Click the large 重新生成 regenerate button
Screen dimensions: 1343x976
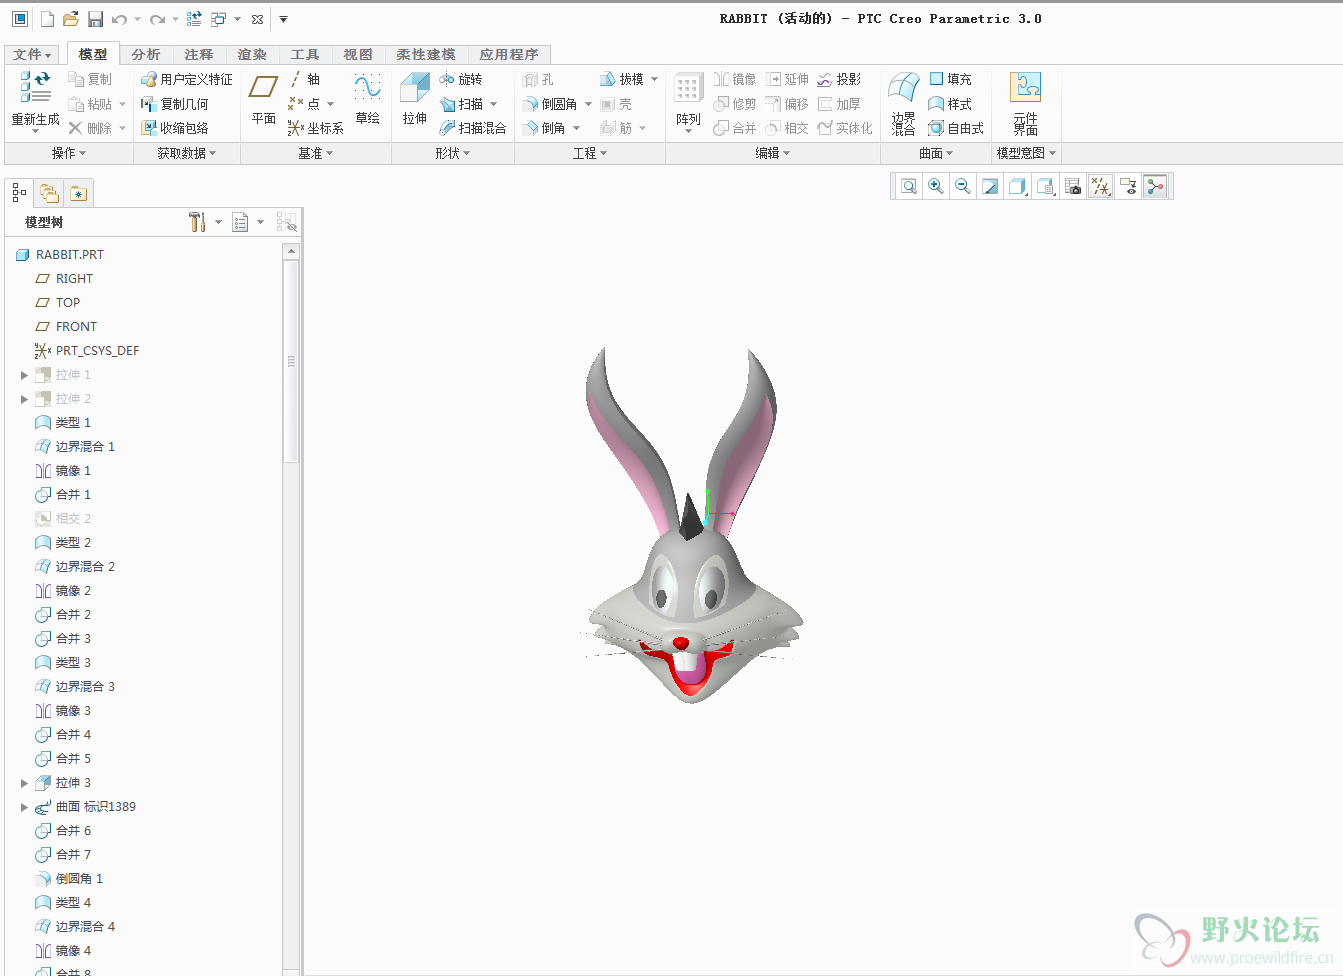(x=35, y=102)
